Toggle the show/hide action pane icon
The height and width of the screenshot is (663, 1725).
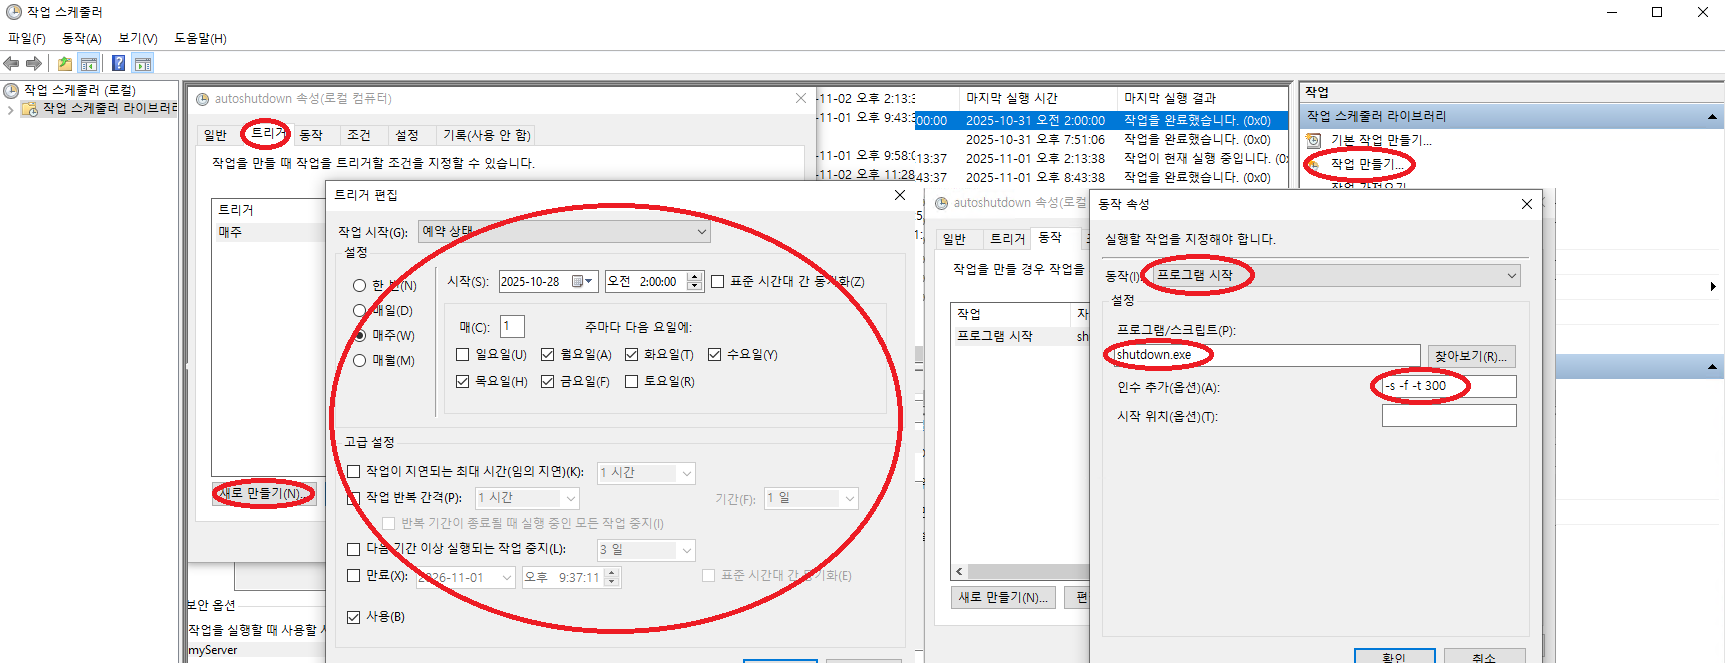click(x=143, y=64)
